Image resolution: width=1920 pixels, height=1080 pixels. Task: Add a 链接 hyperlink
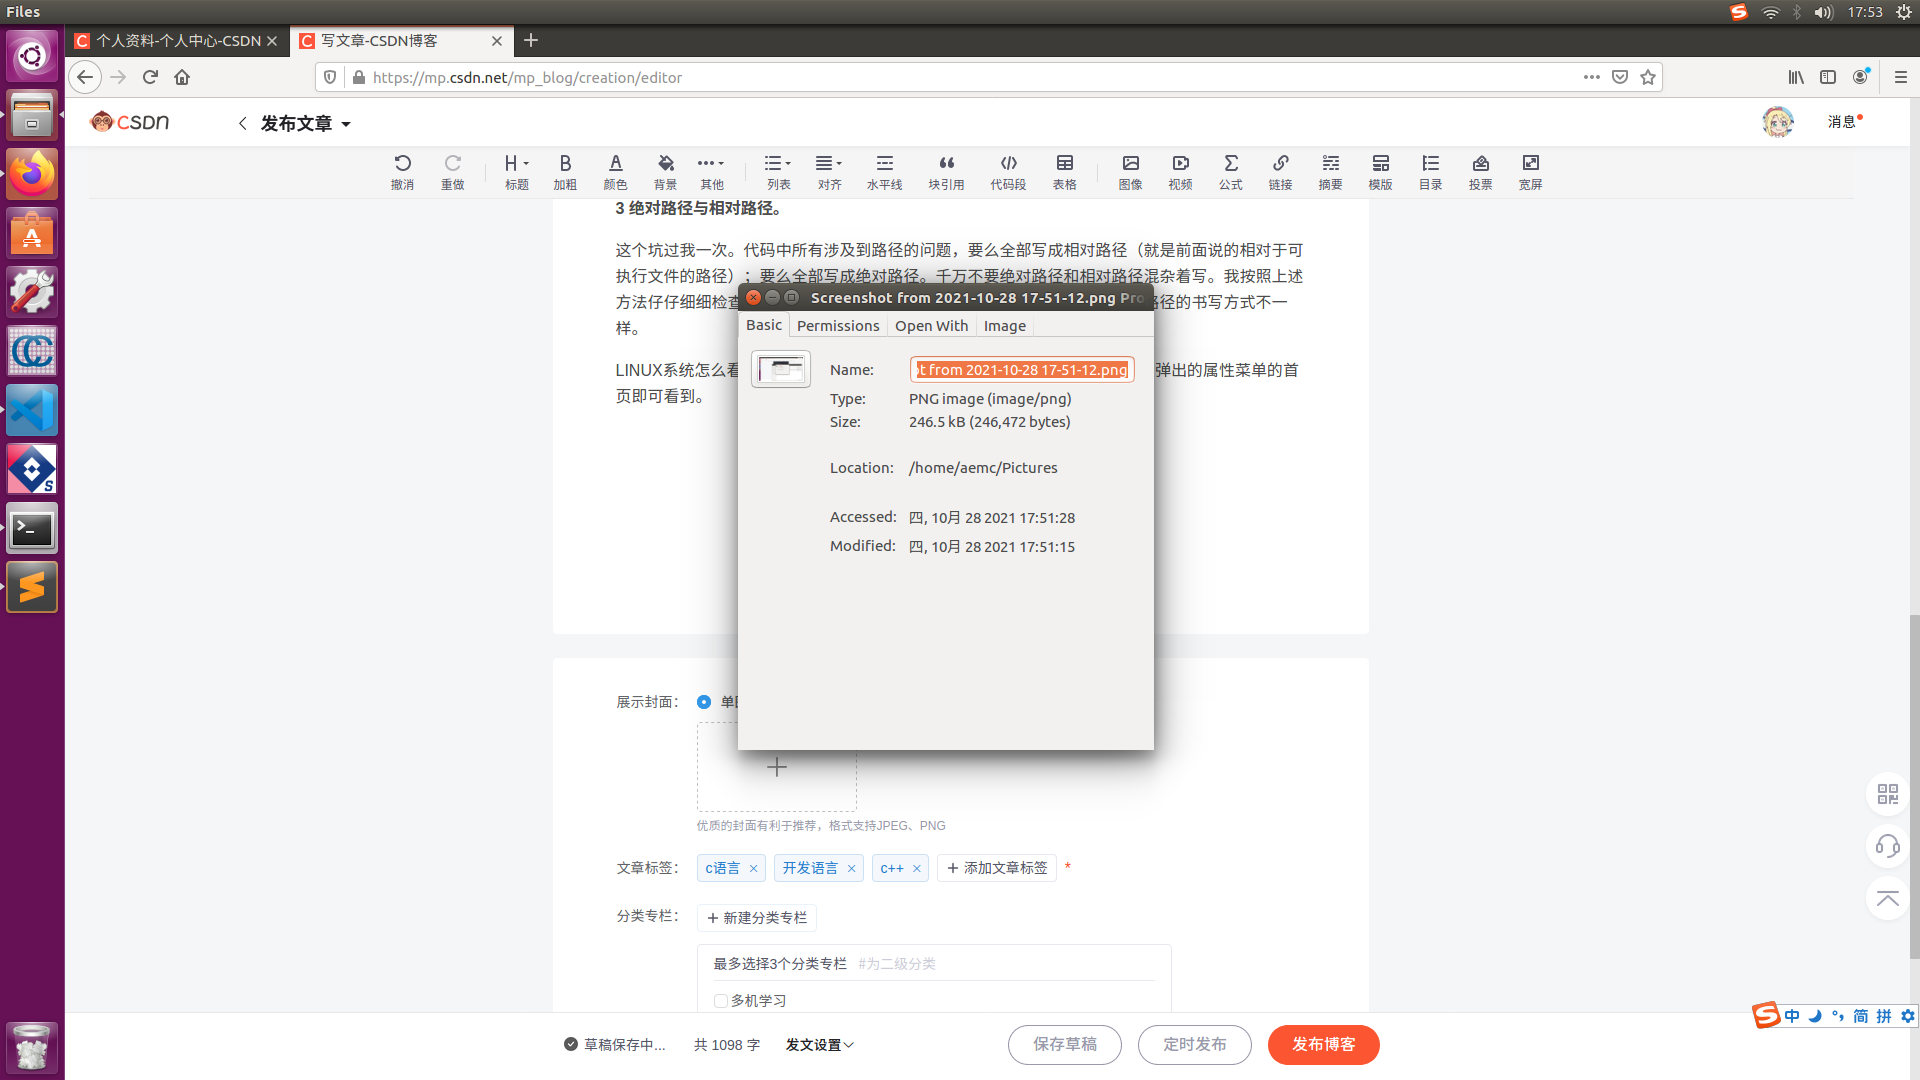(1281, 171)
